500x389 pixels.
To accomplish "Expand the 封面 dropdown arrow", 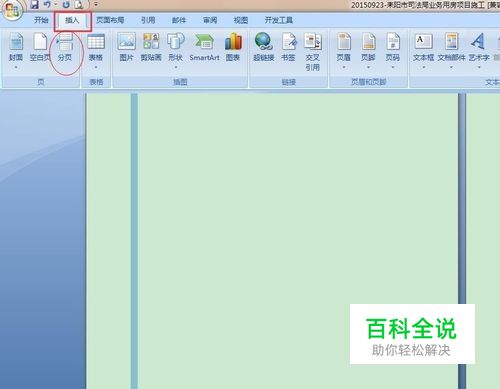I will [16, 68].
